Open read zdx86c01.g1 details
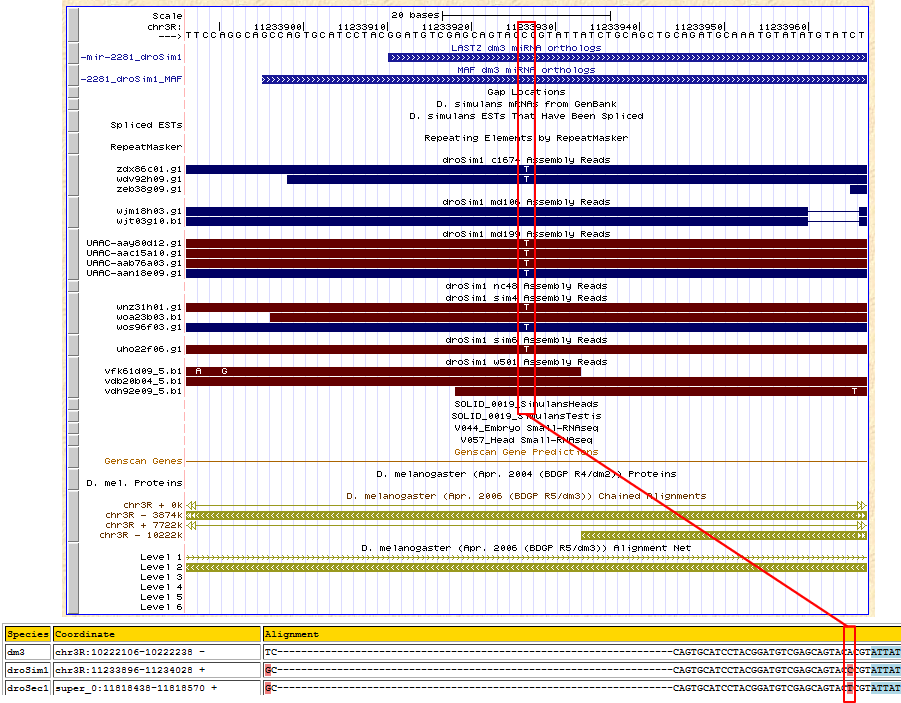 pos(148,169)
